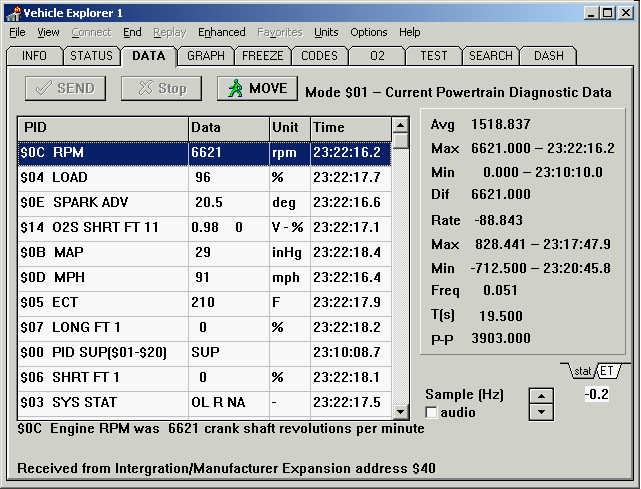Select the $0D MPH row
Screen dimensions: 641x489
[204, 278]
